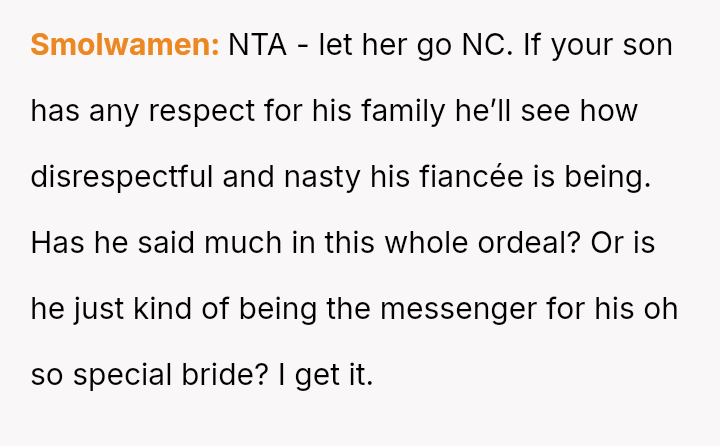The image size is (720, 446).
Task: Open the Smolwamen user profile link
Action: pyautogui.click(x=124, y=46)
